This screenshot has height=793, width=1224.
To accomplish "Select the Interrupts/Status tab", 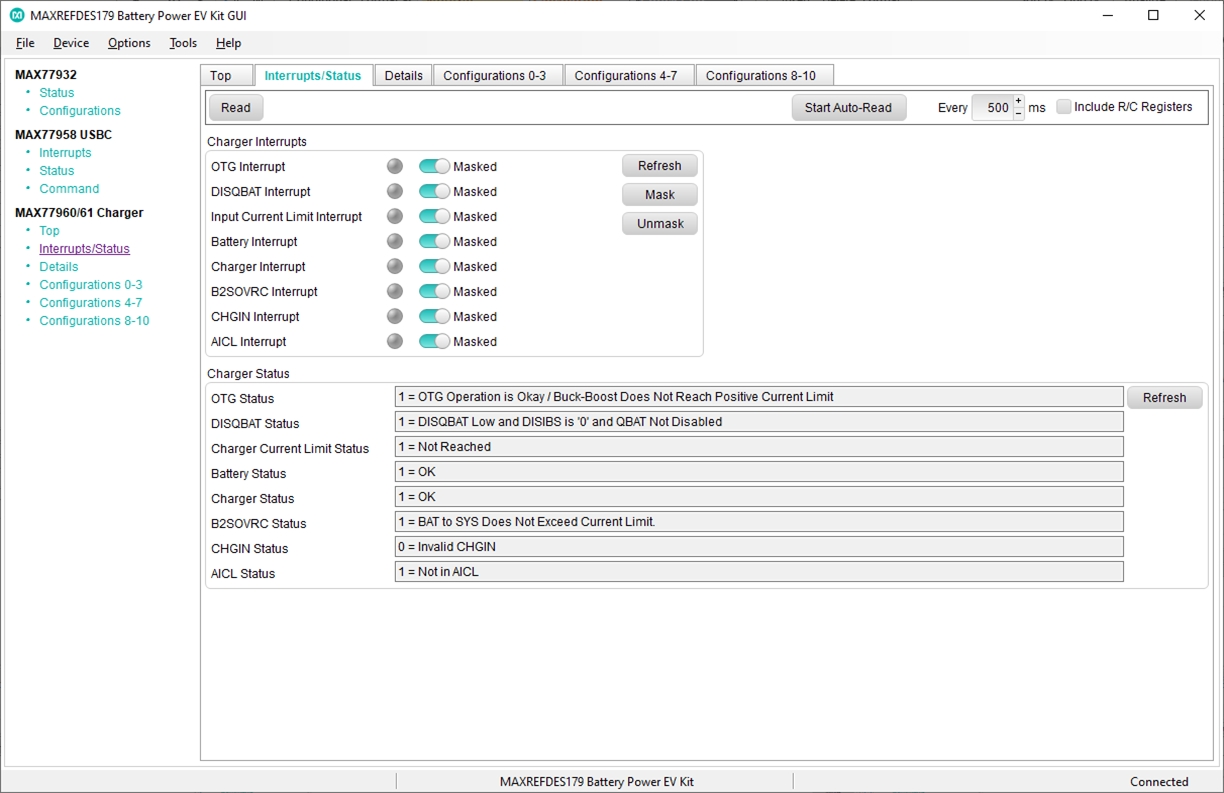I will (x=313, y=75).
